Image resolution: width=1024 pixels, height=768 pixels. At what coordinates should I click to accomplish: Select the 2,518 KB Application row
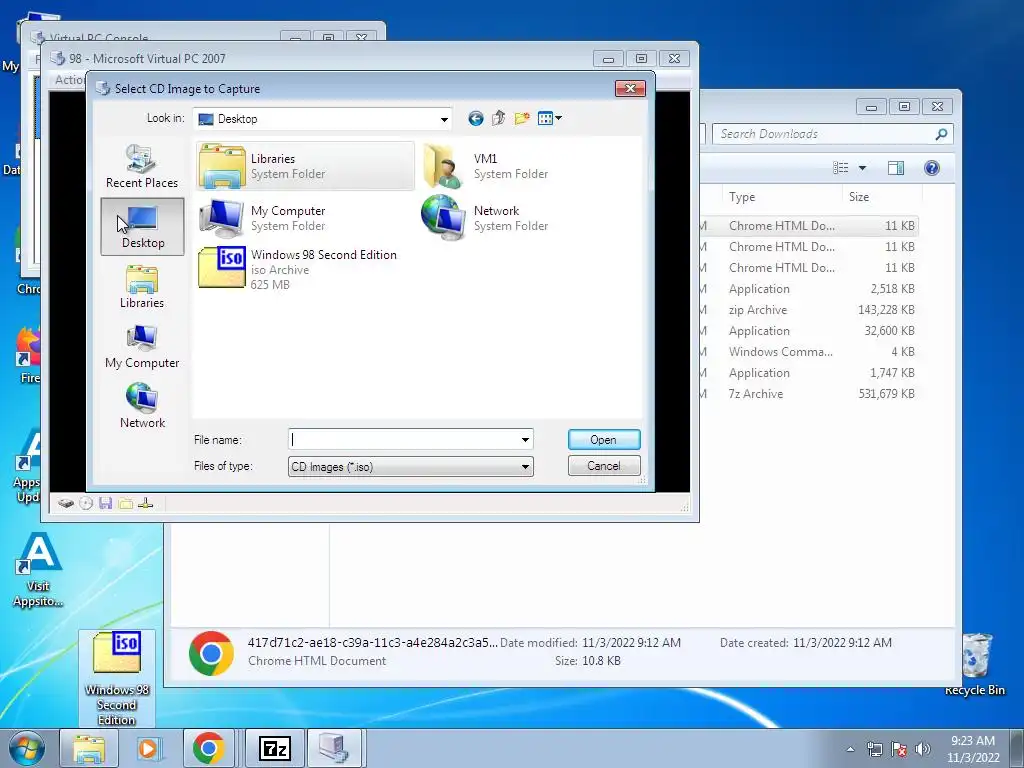(x=810, y=289)
